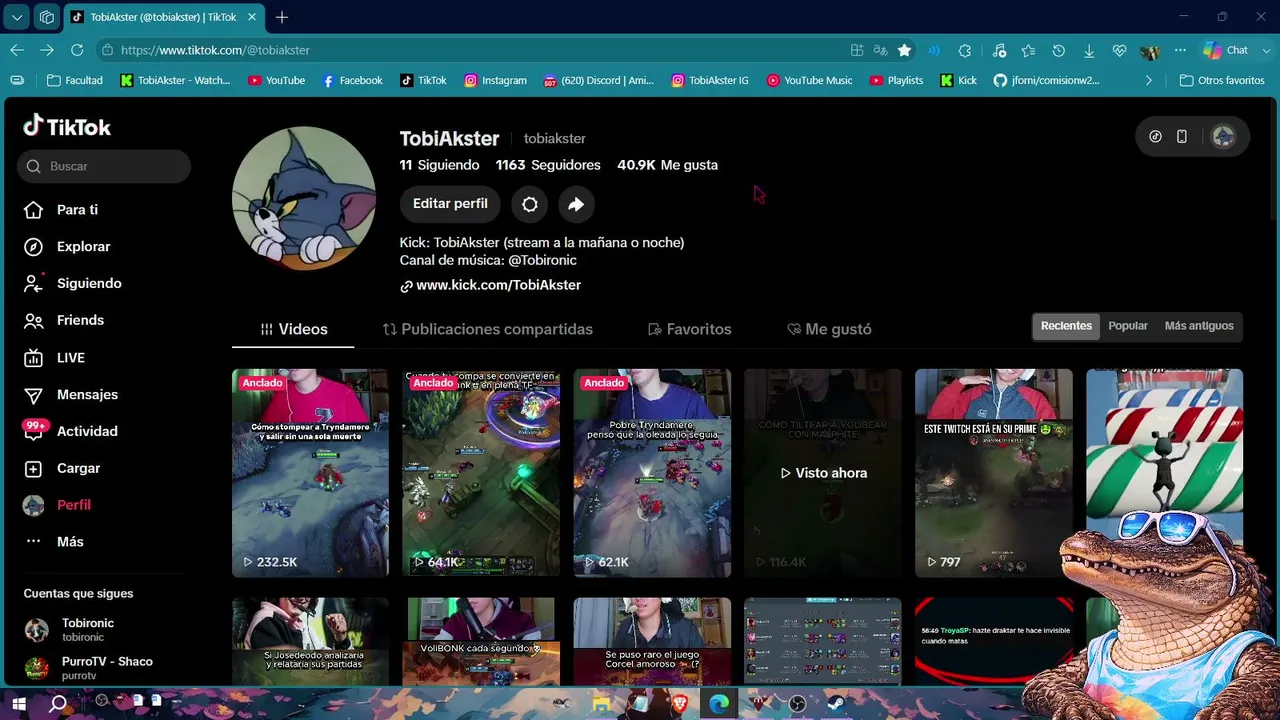
Task: Open the Me gustó tab
Action: click(829, 329)
